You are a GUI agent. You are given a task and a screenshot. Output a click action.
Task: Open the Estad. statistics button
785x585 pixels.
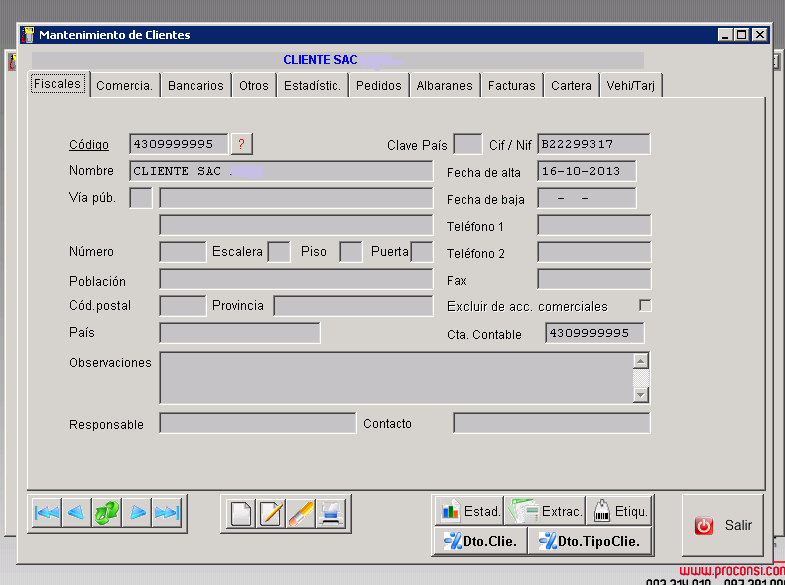469,511
